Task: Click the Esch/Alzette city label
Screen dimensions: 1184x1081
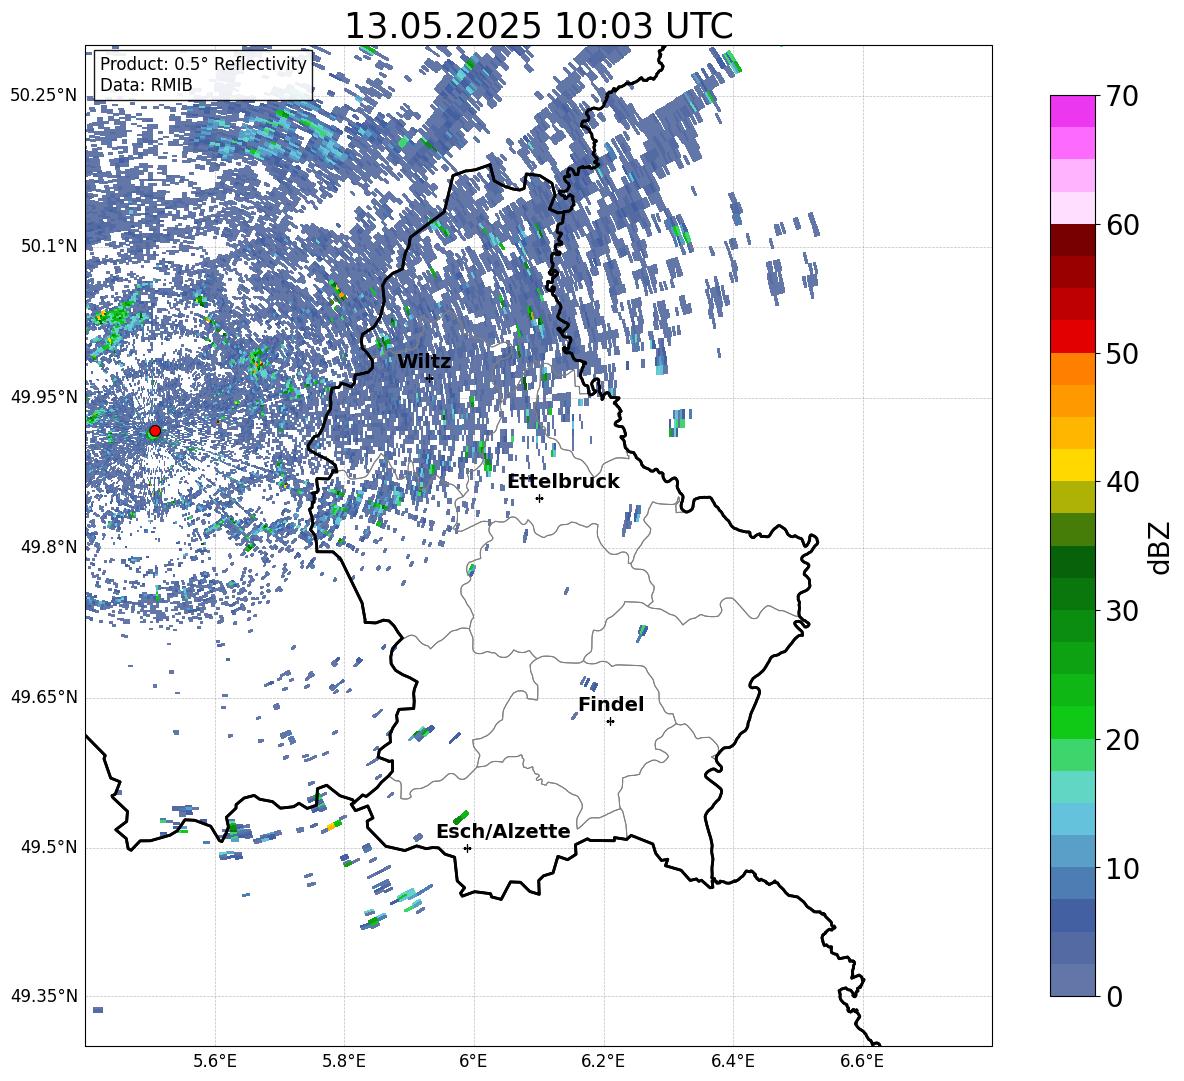Action: (503, 831)
